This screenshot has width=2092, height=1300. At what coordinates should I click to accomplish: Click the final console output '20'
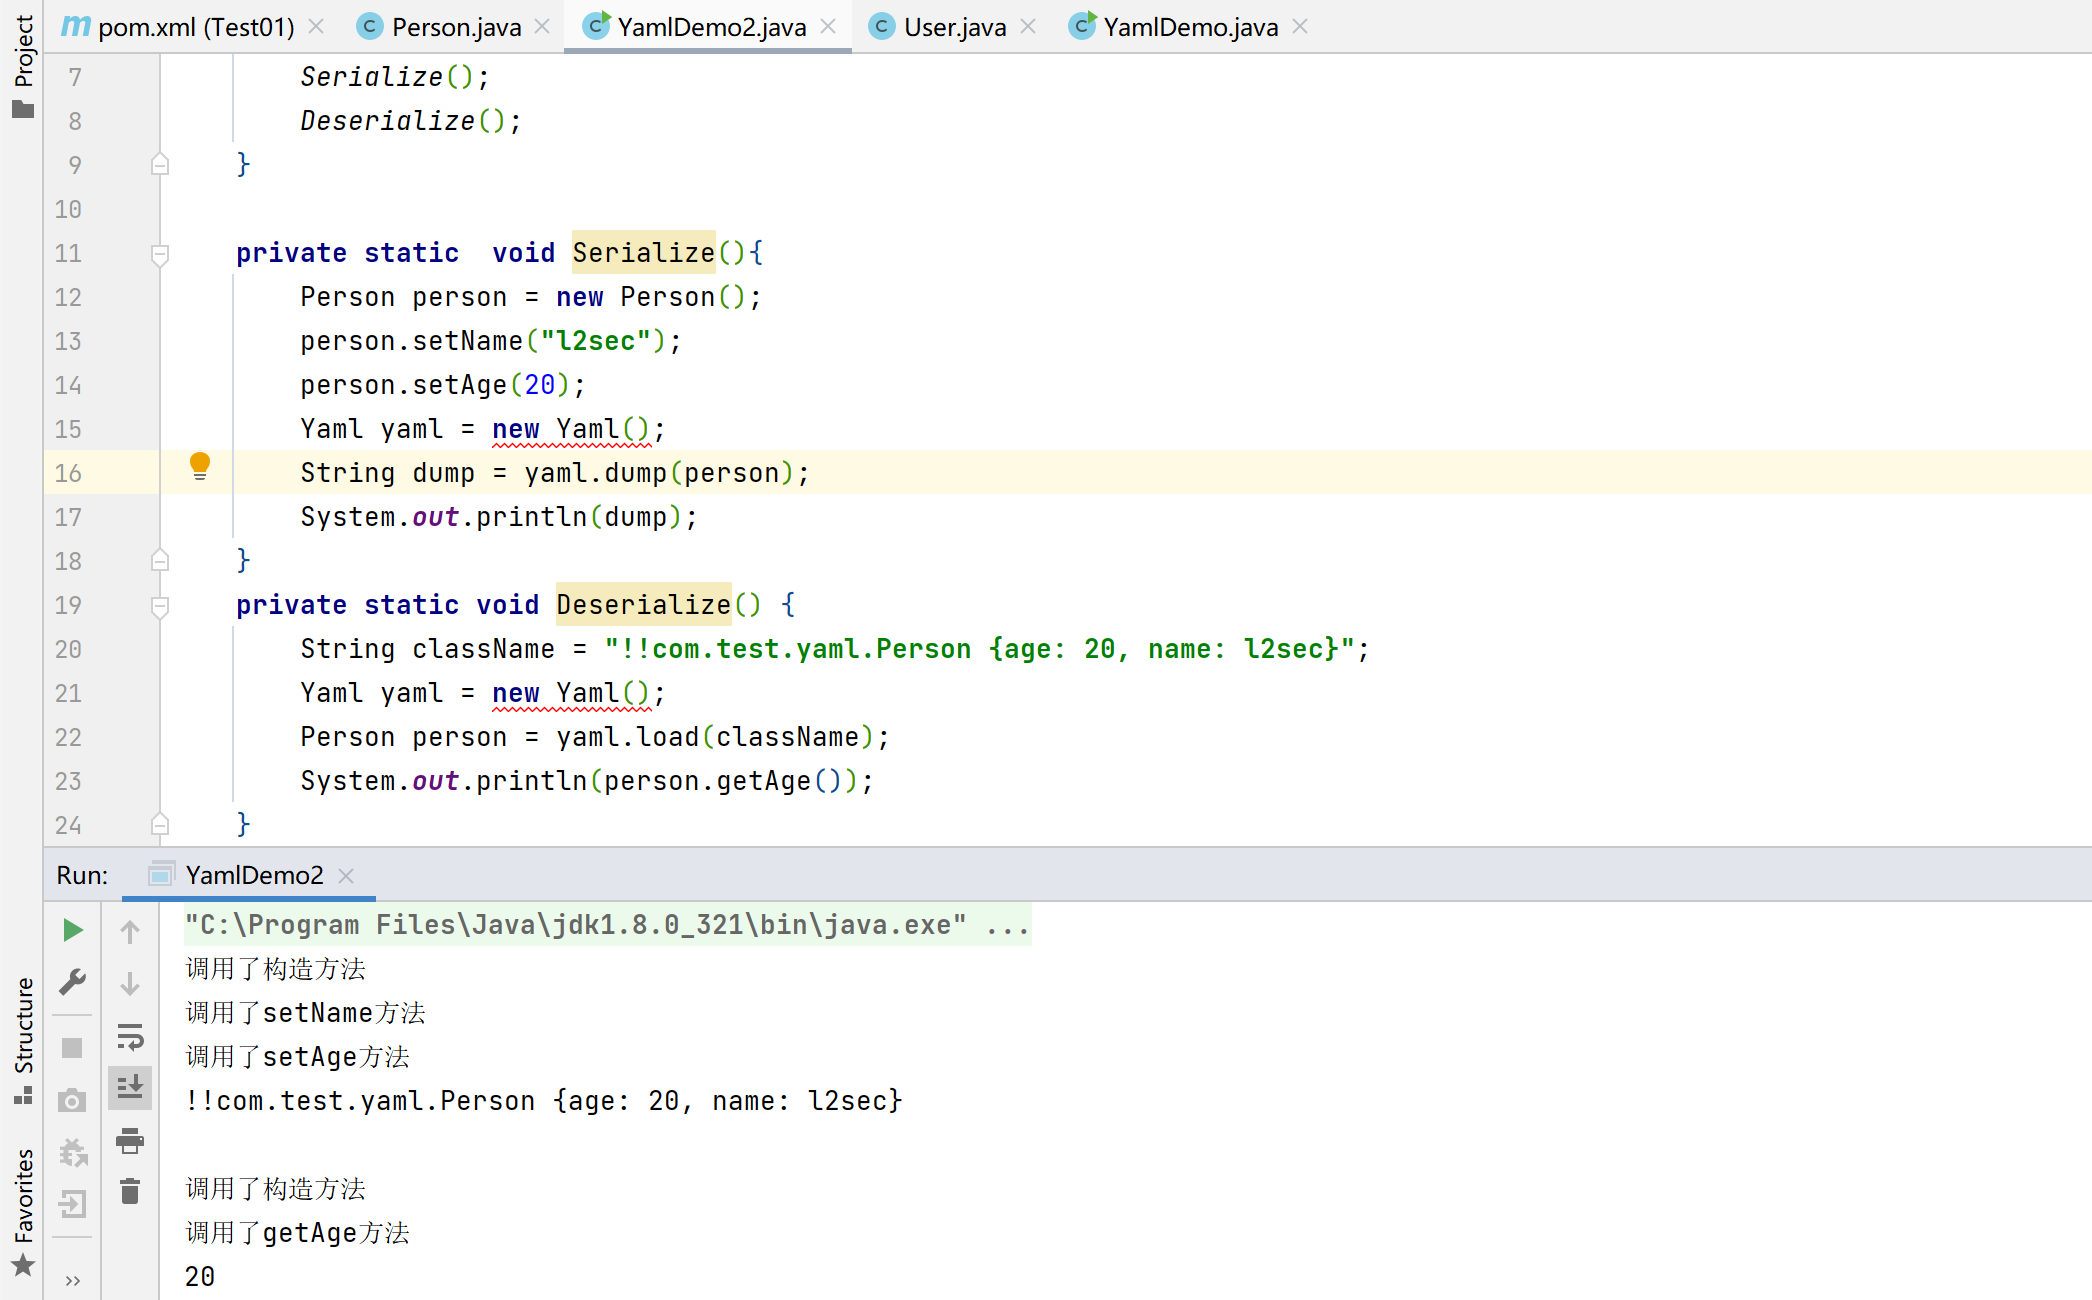coord(200,1277)
